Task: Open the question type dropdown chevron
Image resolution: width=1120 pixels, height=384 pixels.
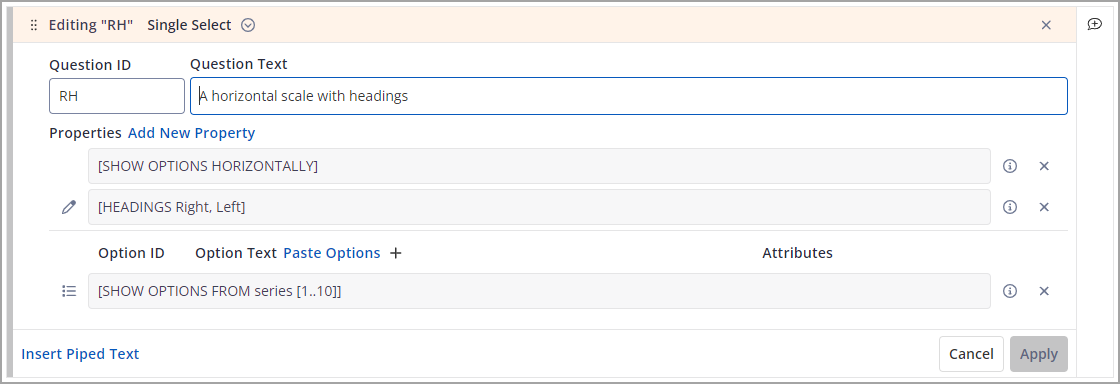Action: tap(248, 26)
